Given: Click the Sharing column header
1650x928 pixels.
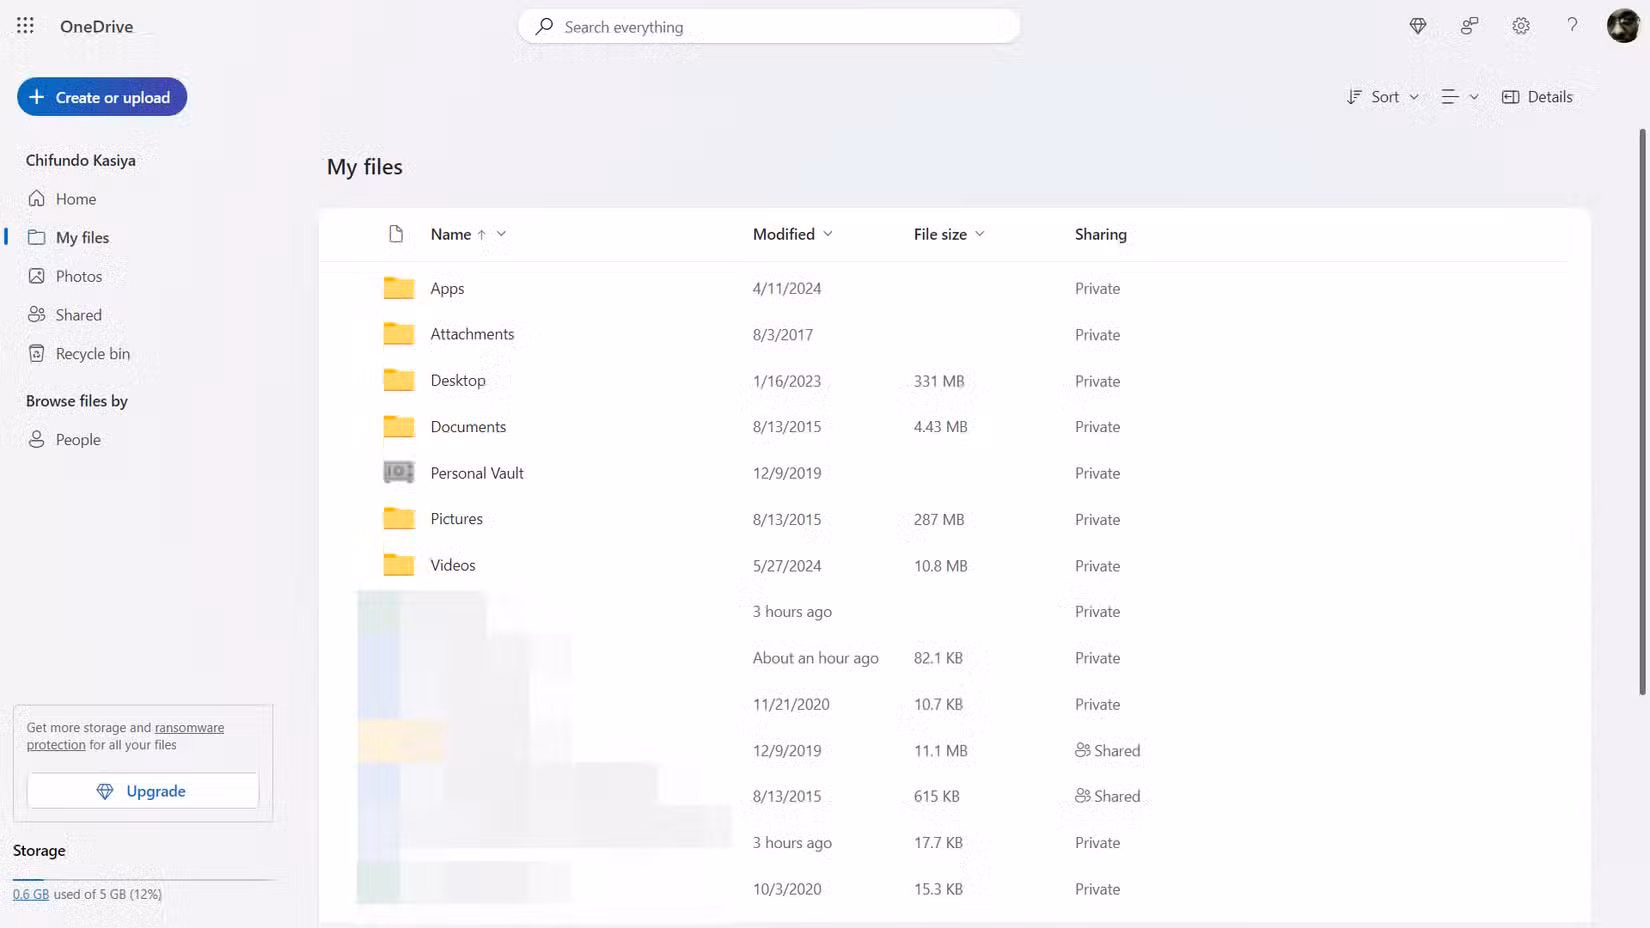Looking at the screenshot, I should coord(1100,234).
